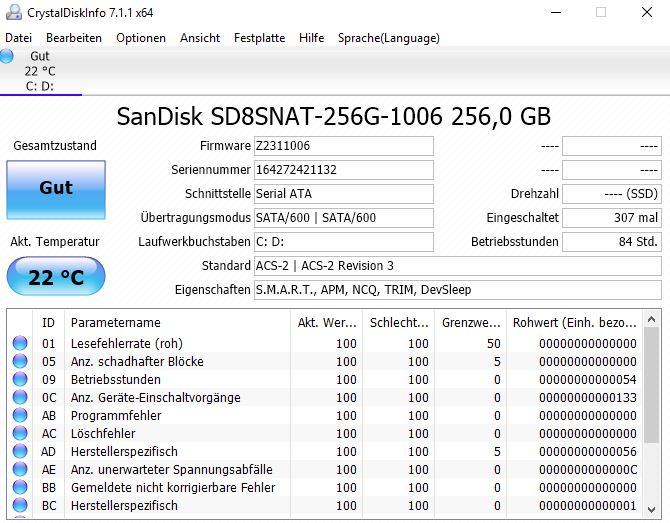Screen dimensions: 670x523
Task: Click status orb for row BC Herstellerspezifisch
Action: (x=20, y=505)
